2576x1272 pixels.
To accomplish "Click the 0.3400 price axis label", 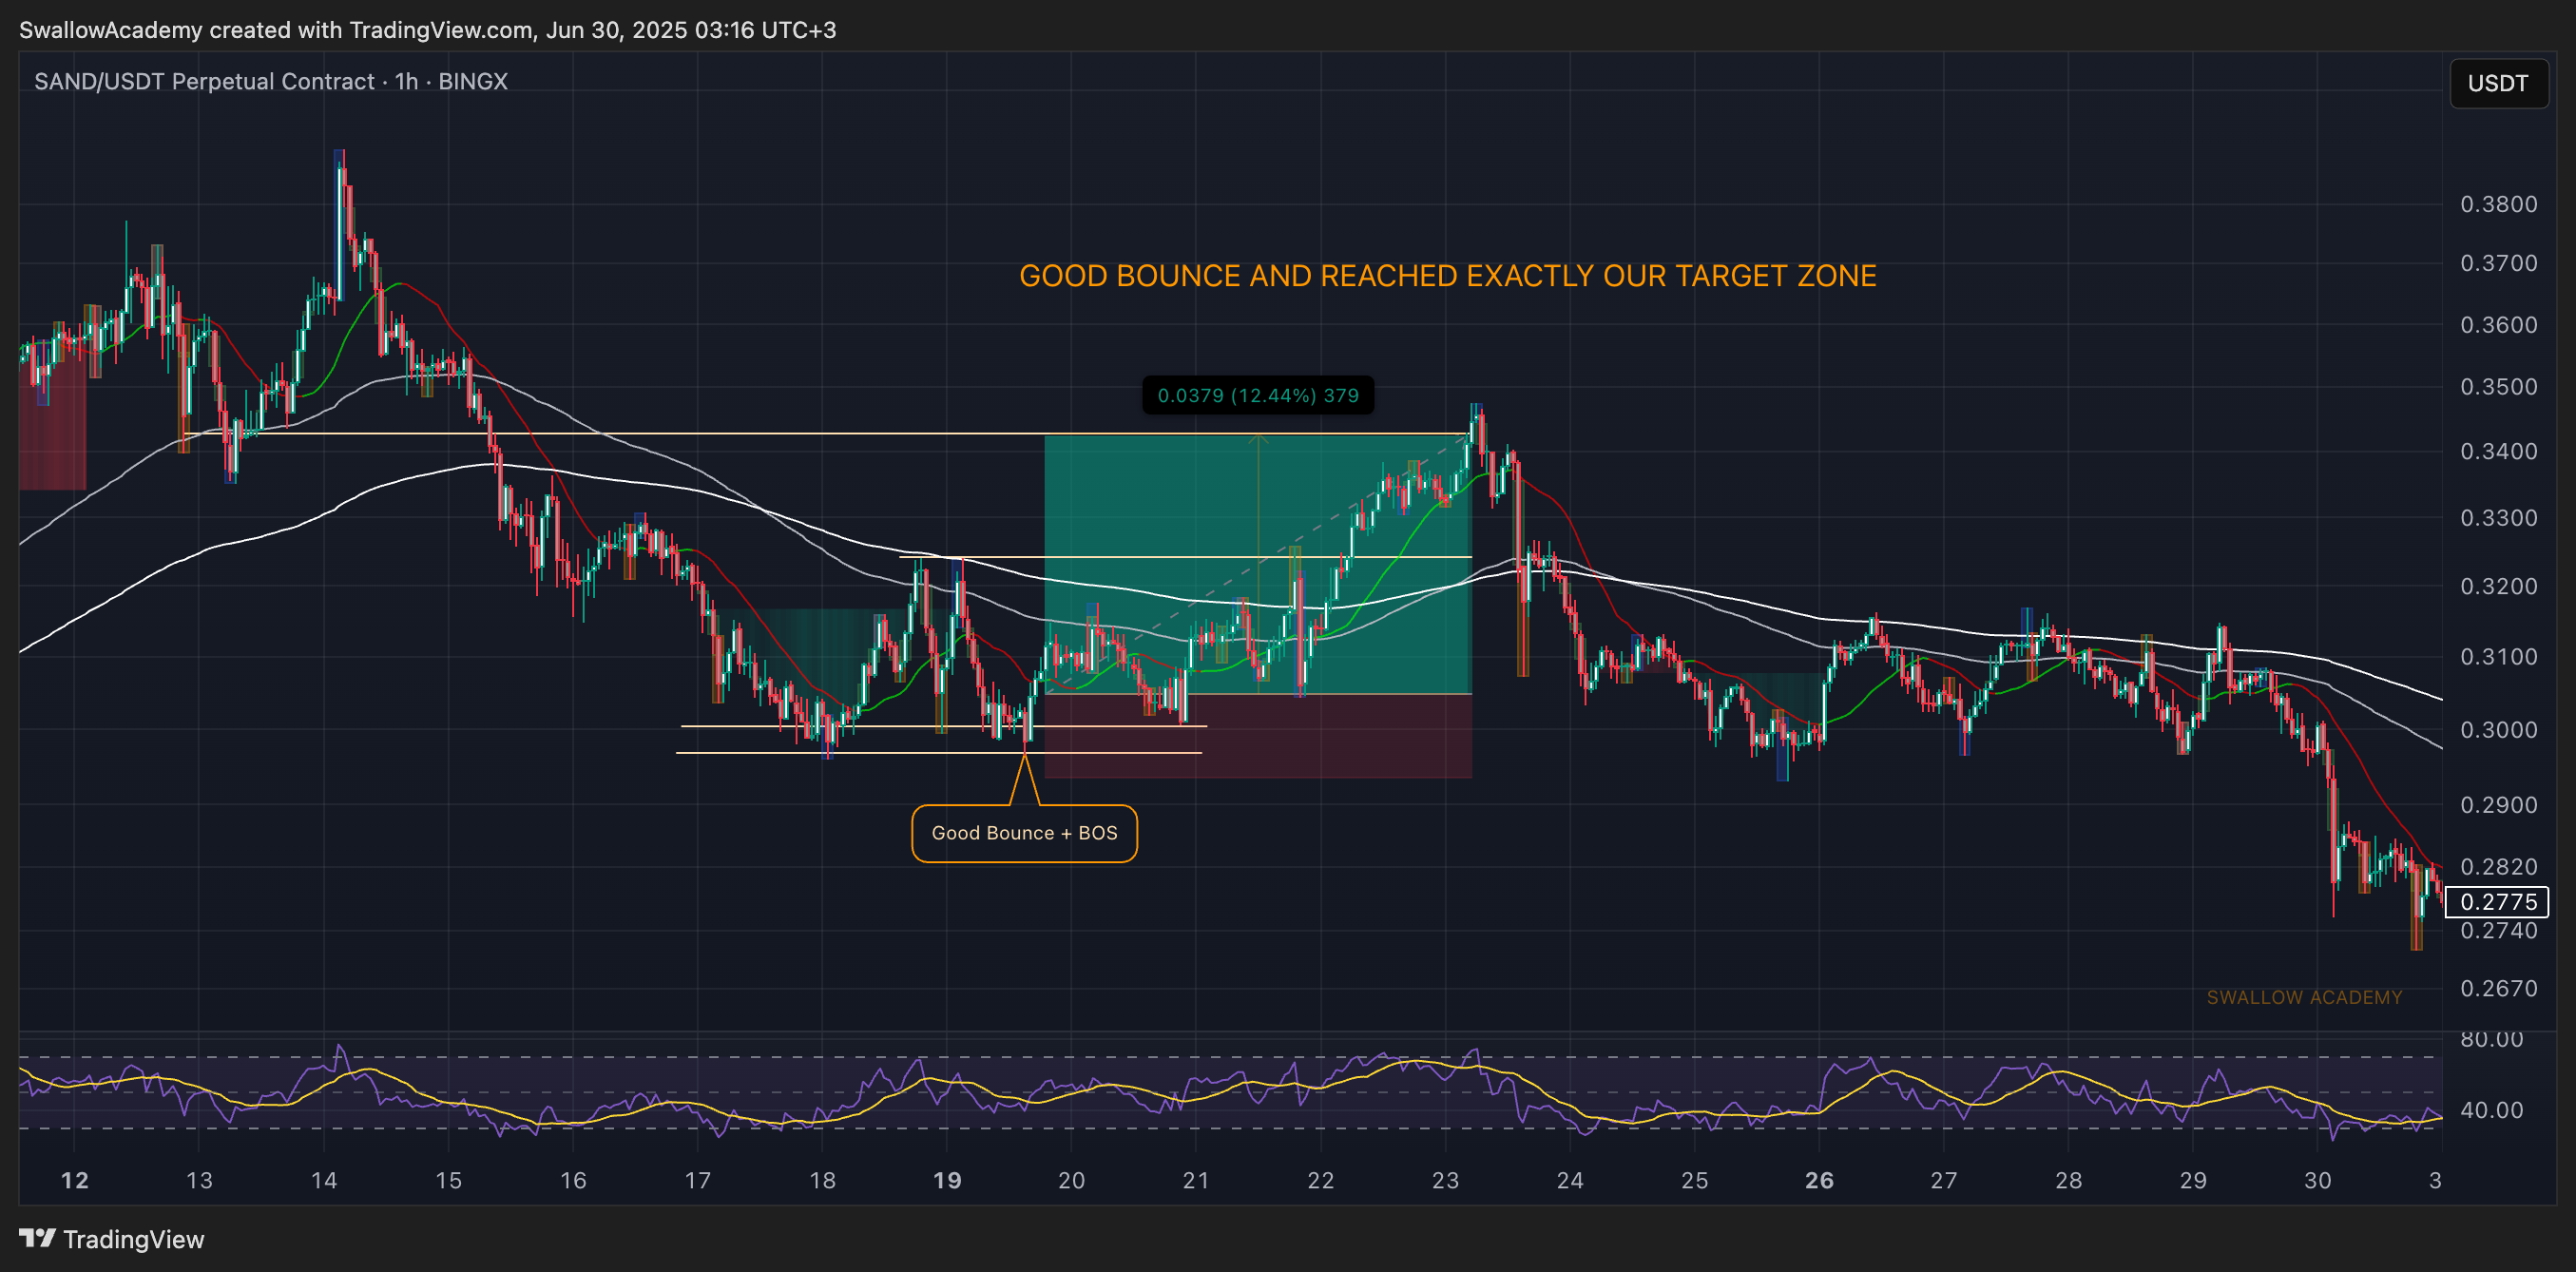I will pos(2498,451).
